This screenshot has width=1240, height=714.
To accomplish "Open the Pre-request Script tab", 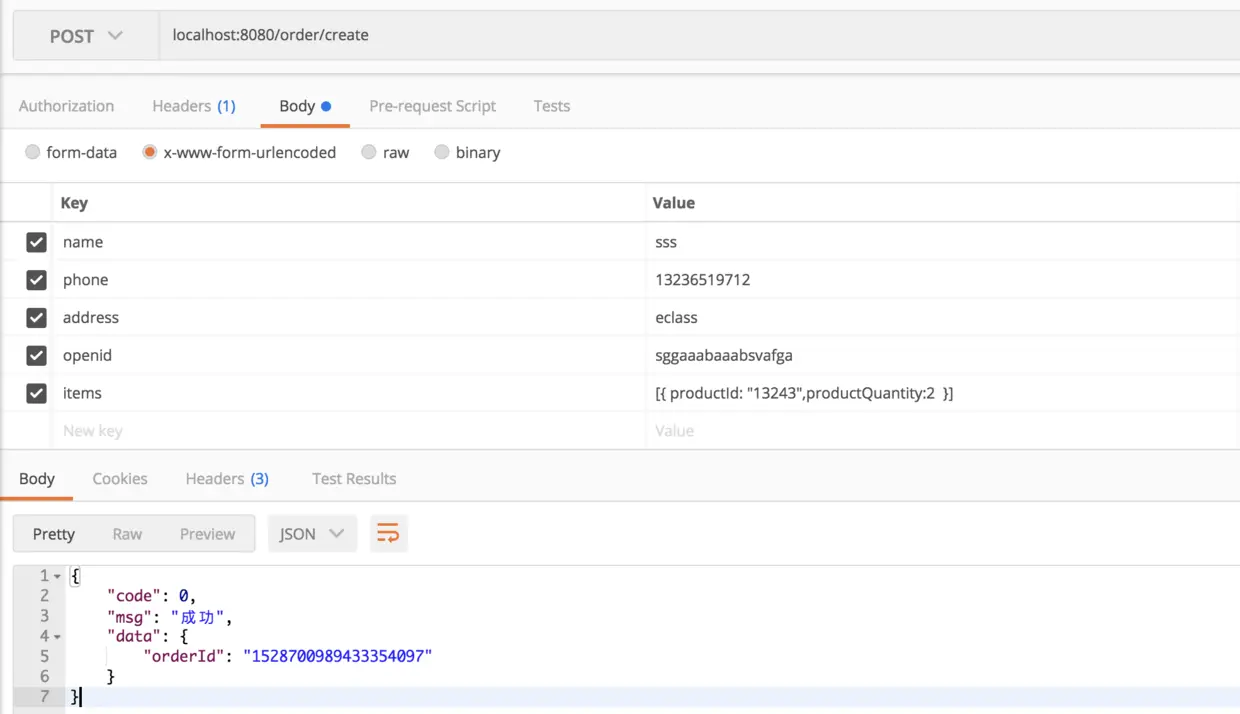I will click(432, 106).
